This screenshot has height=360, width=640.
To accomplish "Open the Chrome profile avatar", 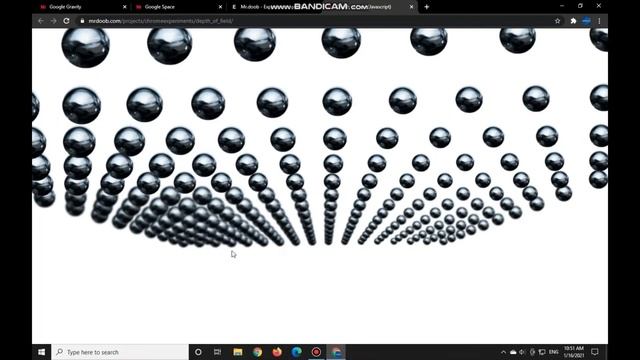I will tap(587, 21).
